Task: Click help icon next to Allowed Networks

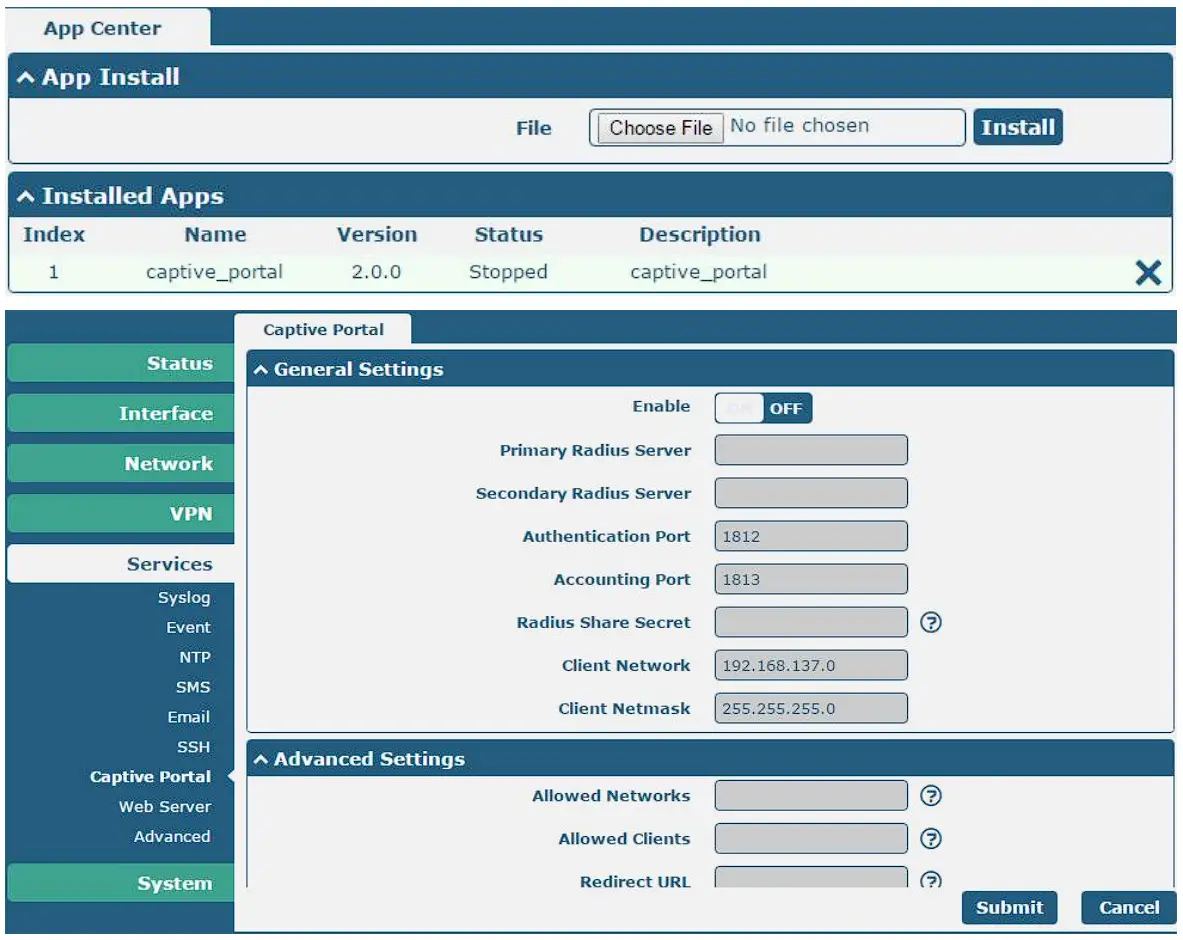Action: [x=931, y=797]
